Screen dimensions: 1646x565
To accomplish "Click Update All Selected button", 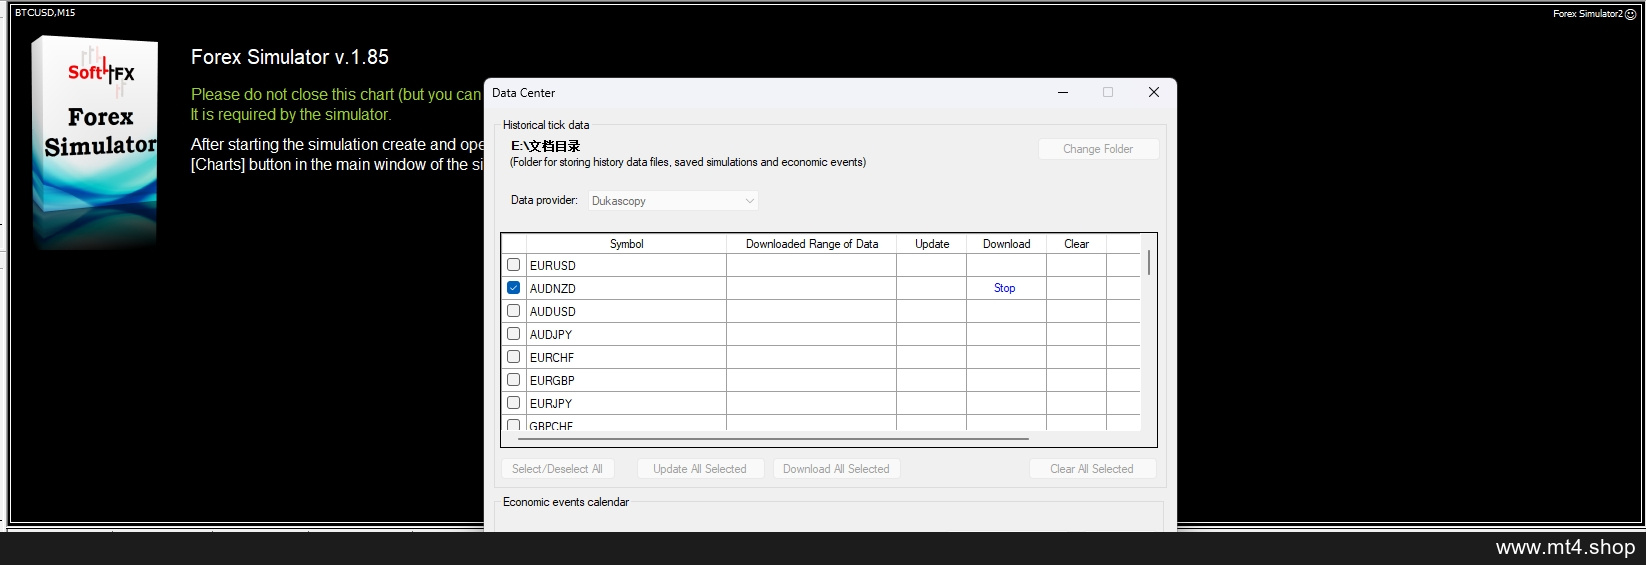I will [700, 469].
